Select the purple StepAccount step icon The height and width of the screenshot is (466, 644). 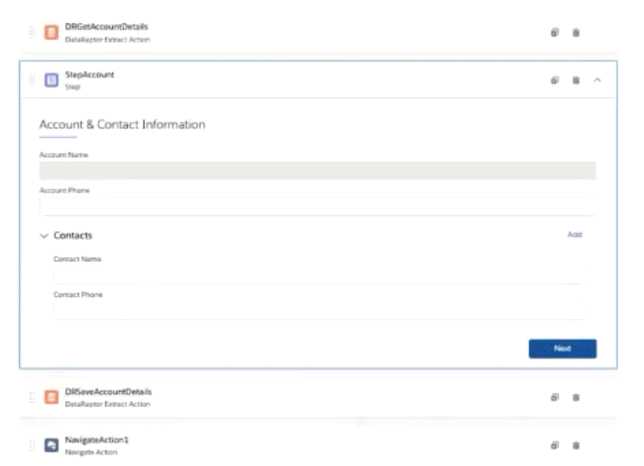(x=51, y=80)
